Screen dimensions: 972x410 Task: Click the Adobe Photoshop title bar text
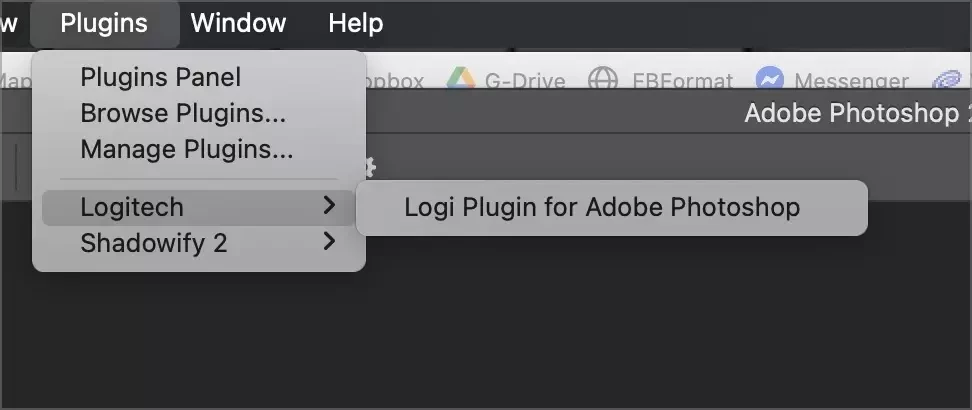[x=857, y=114]
